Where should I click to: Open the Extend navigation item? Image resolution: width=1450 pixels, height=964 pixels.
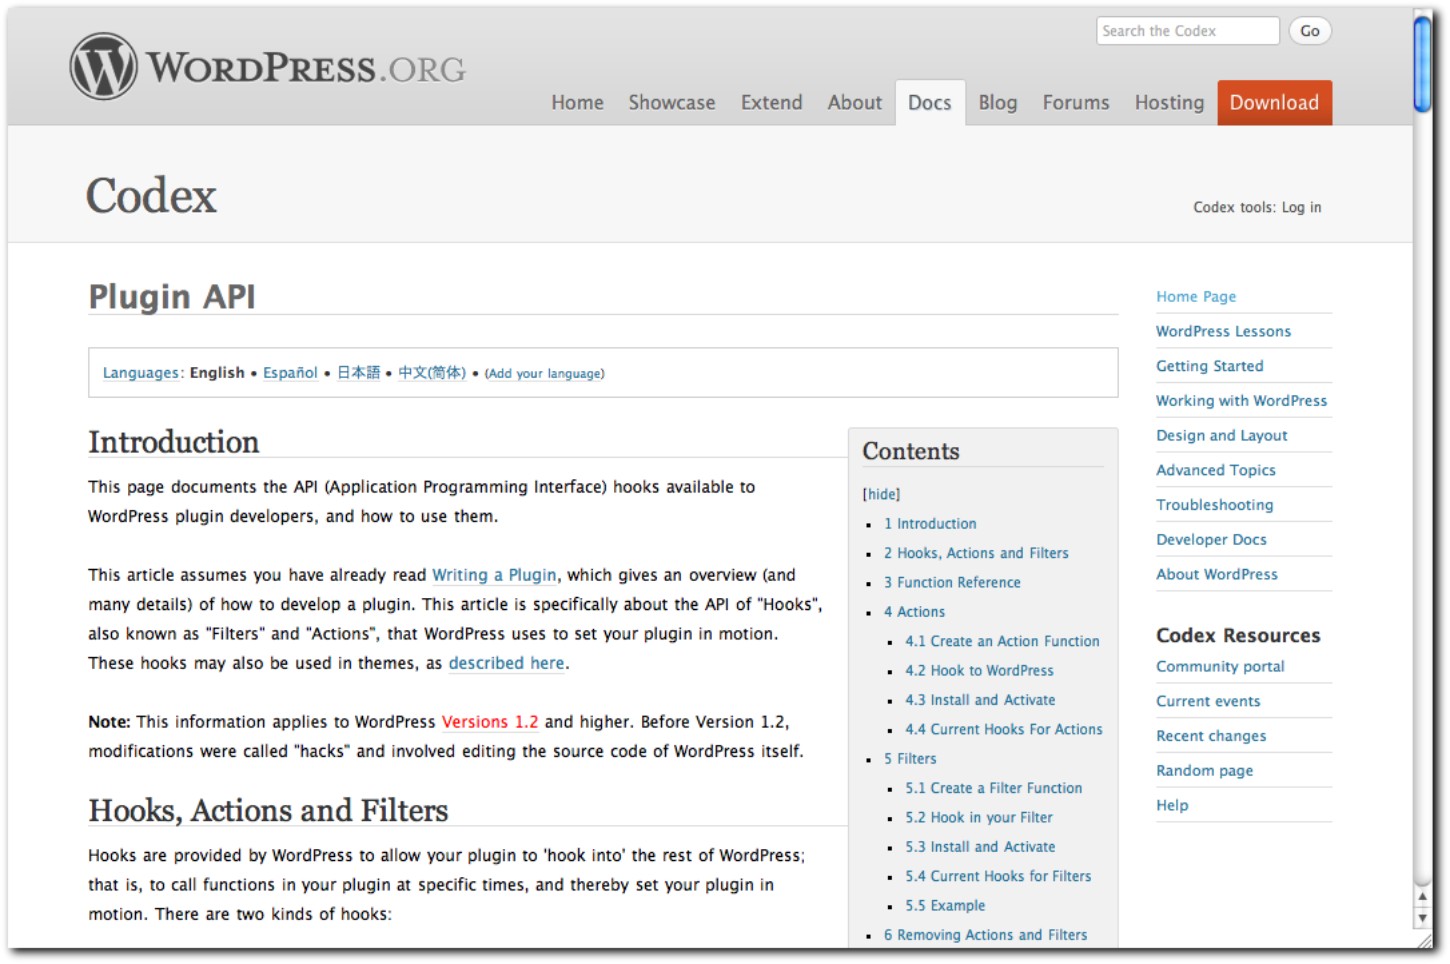point(771,102)
